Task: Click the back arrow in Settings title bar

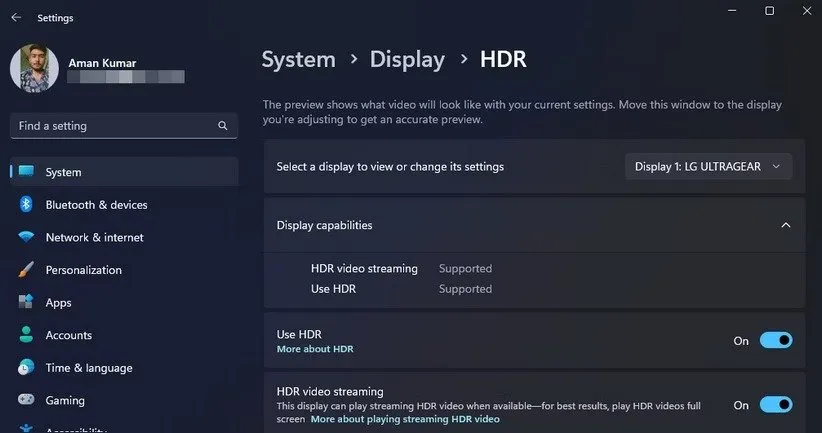Action: [16, 18]
